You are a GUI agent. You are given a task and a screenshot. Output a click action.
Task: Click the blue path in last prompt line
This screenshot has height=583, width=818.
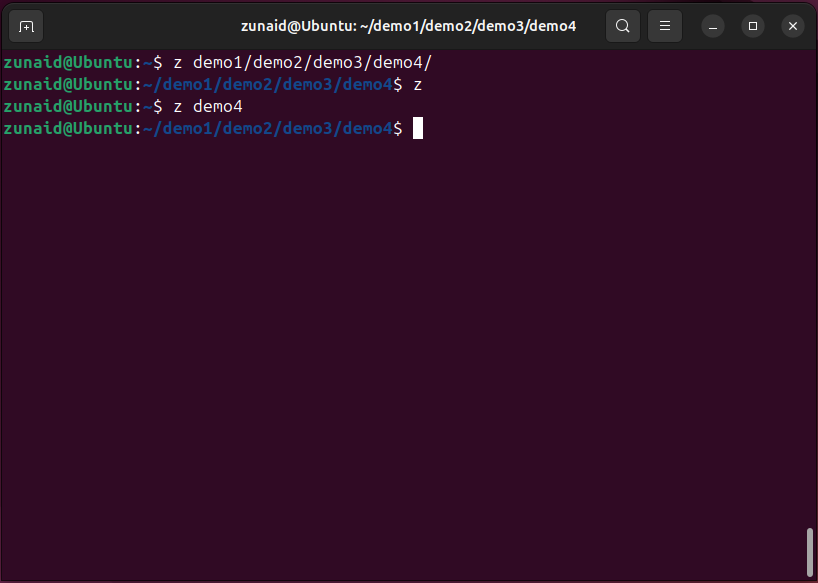click(268, 128)
